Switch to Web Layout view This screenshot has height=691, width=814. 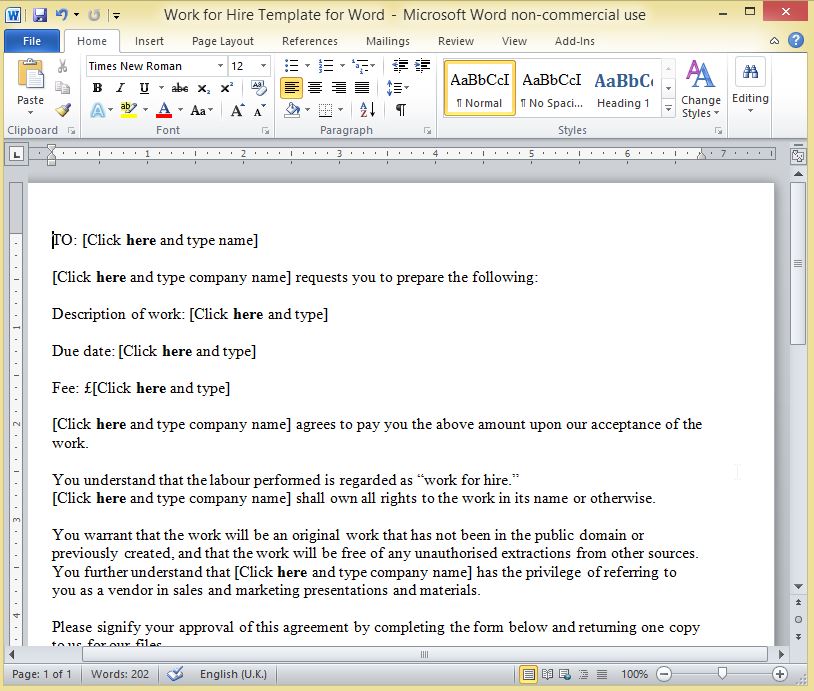(x=565, y=674)
